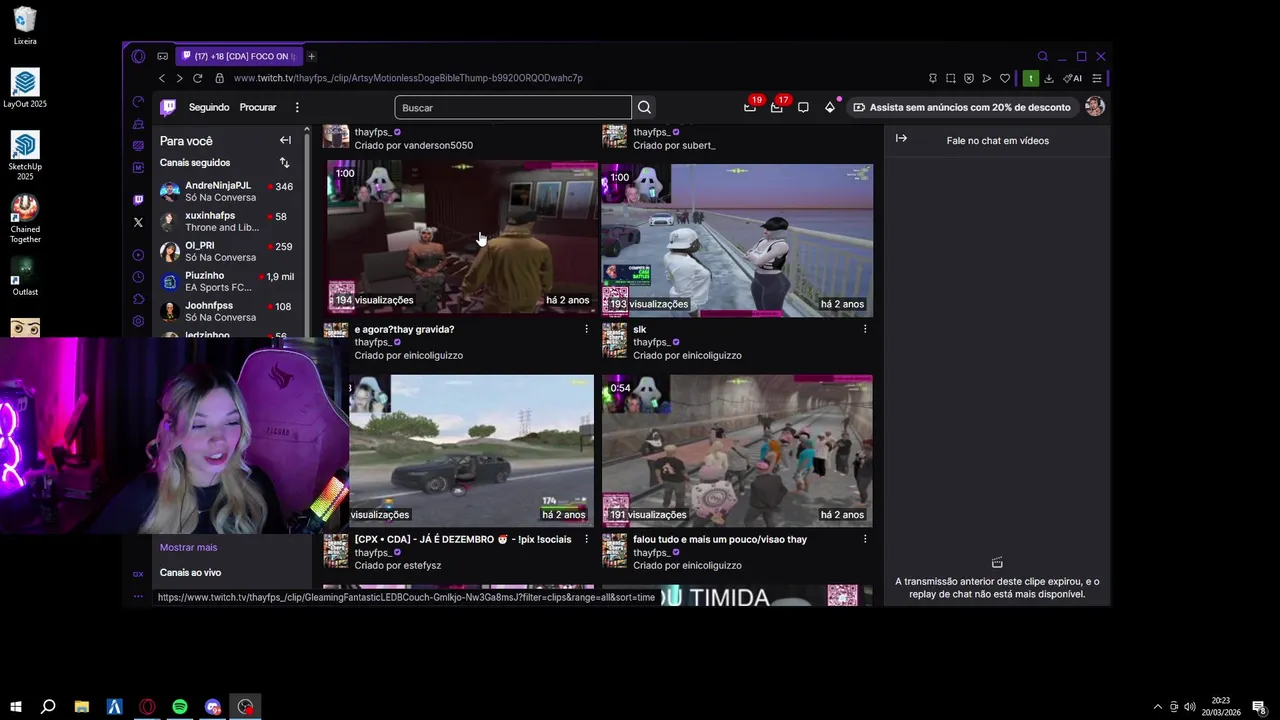Image resolution: width=1280 pixels, height=720 pixels.
Task: Open the green 't' extension icon
Action: [1030, 78]
